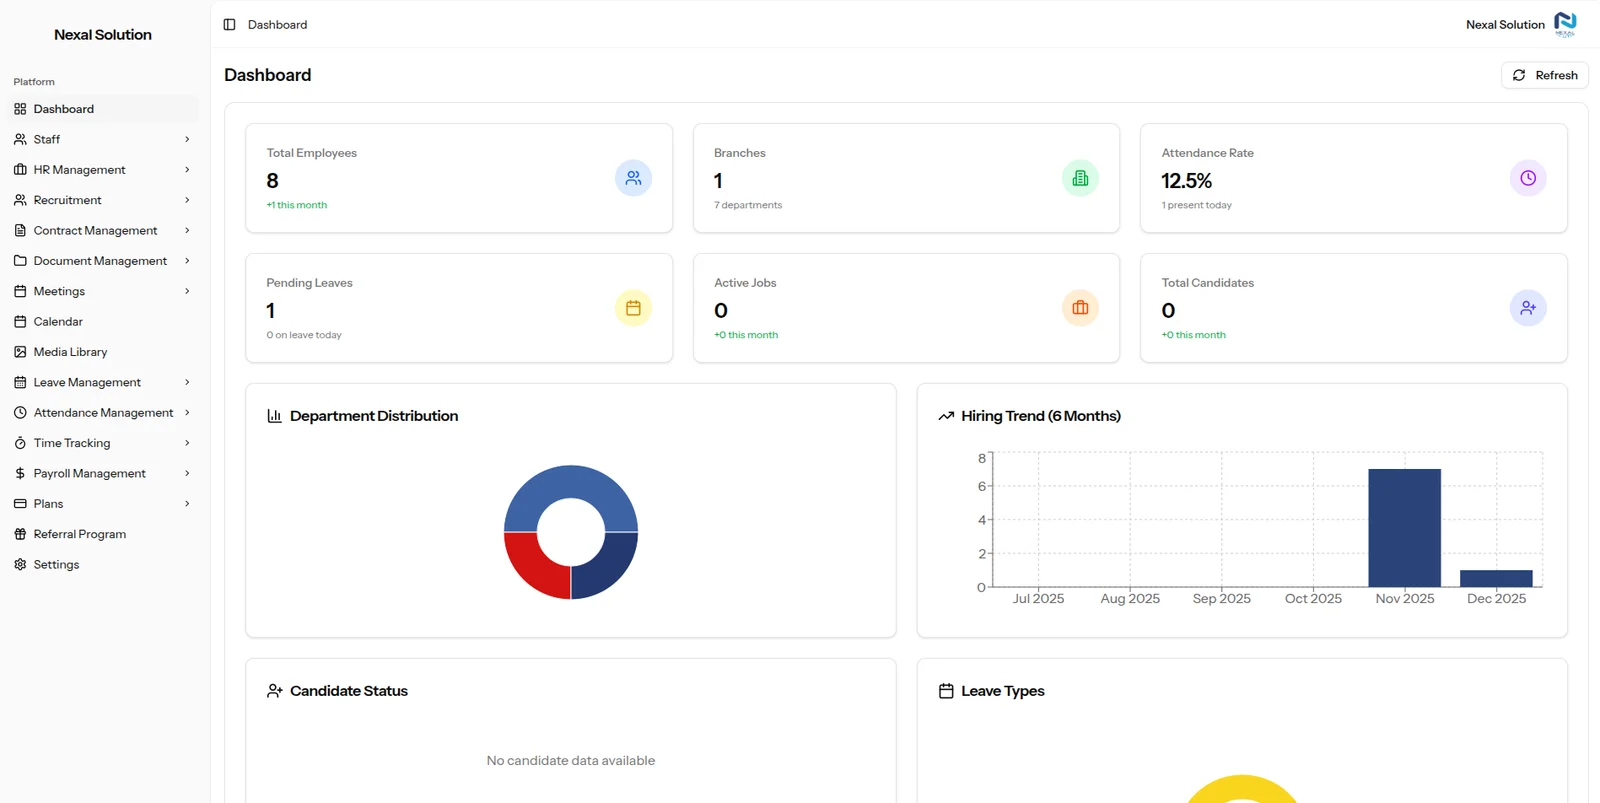Click the Leave Types calendar icon
1600x803 pixels.
coord(946,691)
